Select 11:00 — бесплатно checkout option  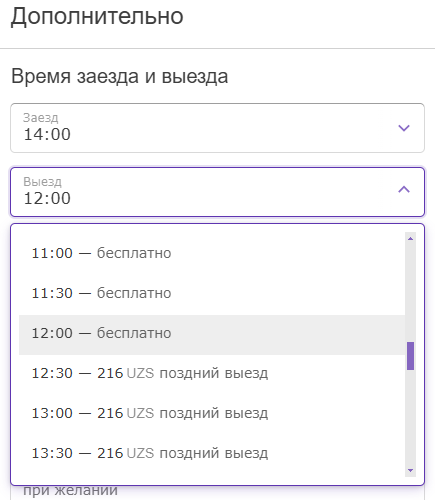point(212,253)
